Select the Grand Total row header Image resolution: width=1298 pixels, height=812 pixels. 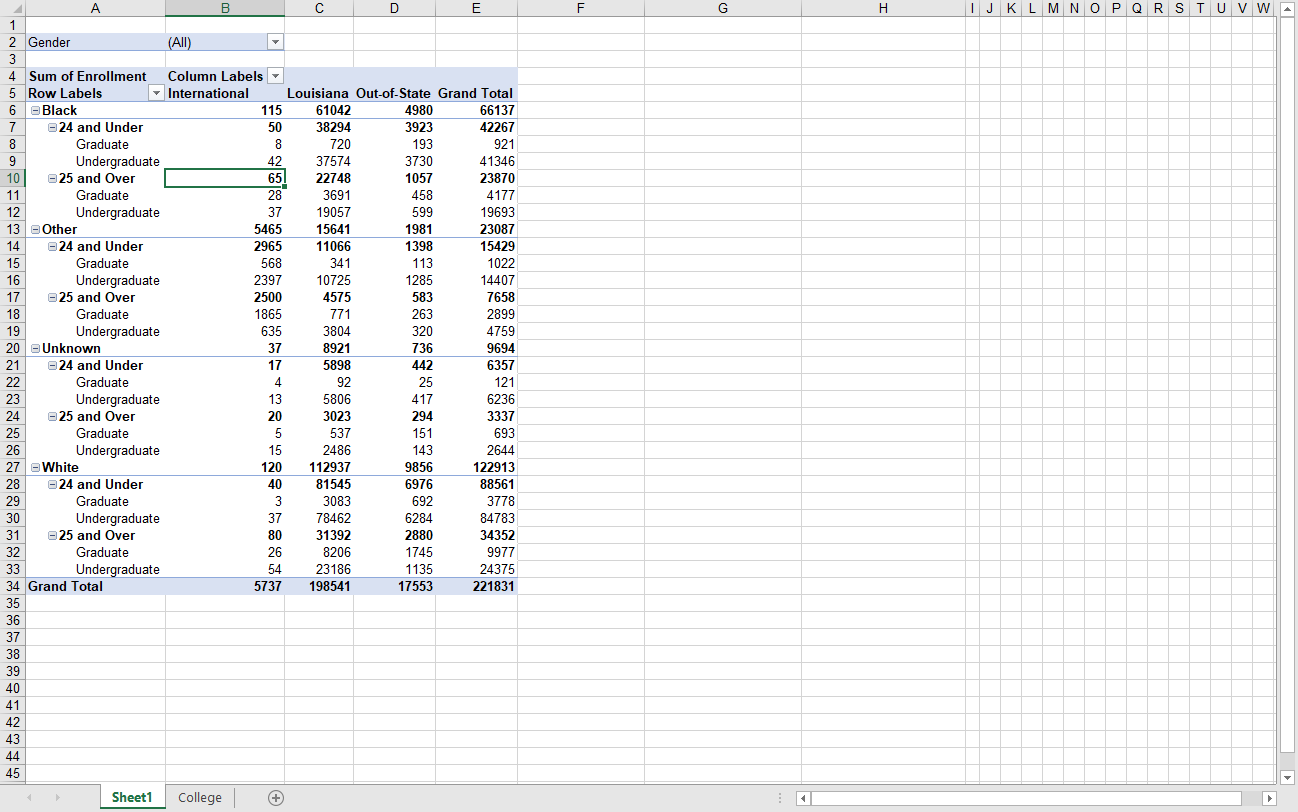point(65,586)
